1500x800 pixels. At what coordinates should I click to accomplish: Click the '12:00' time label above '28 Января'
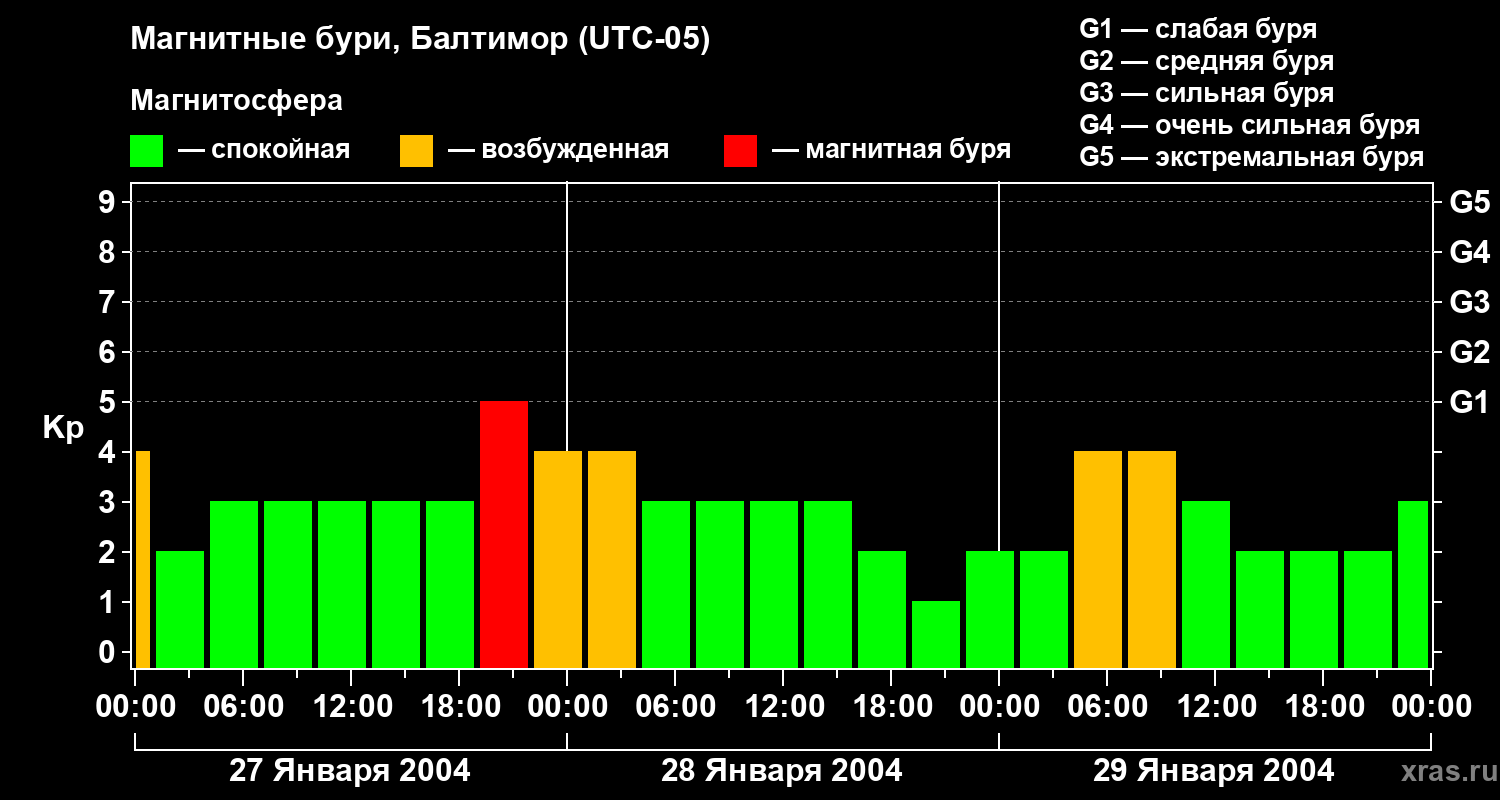781,707
